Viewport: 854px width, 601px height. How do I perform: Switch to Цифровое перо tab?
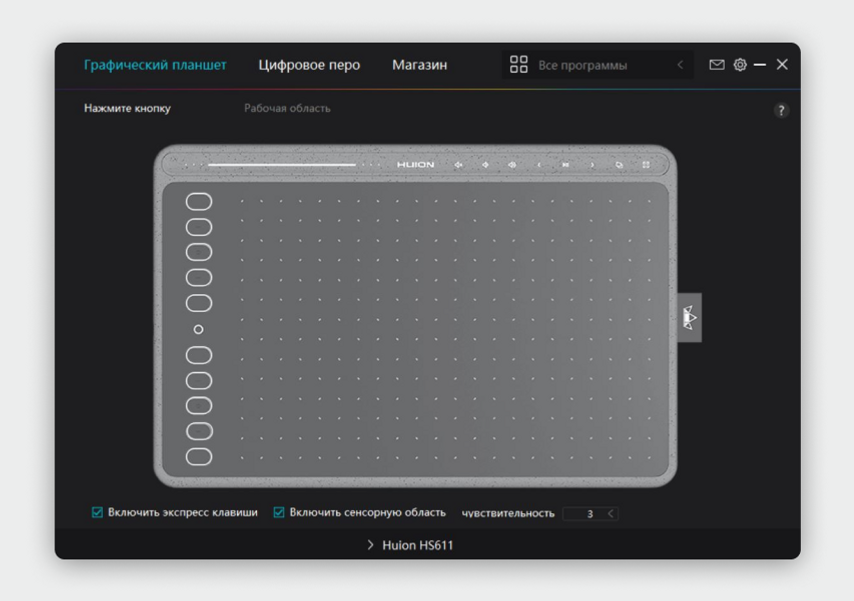pyautogui.click(x=309, y=65)
